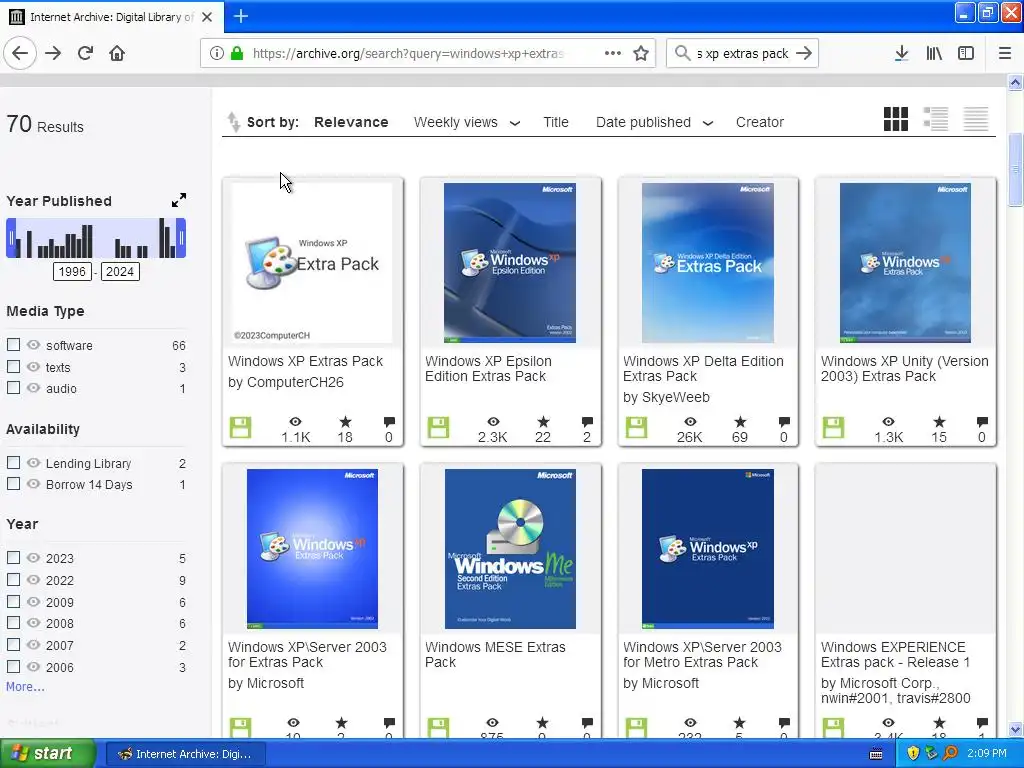Click the scroll down arrow of page scrollbar
The width and height of the screenshot is (1024, 768).
tap(1015, 729)
